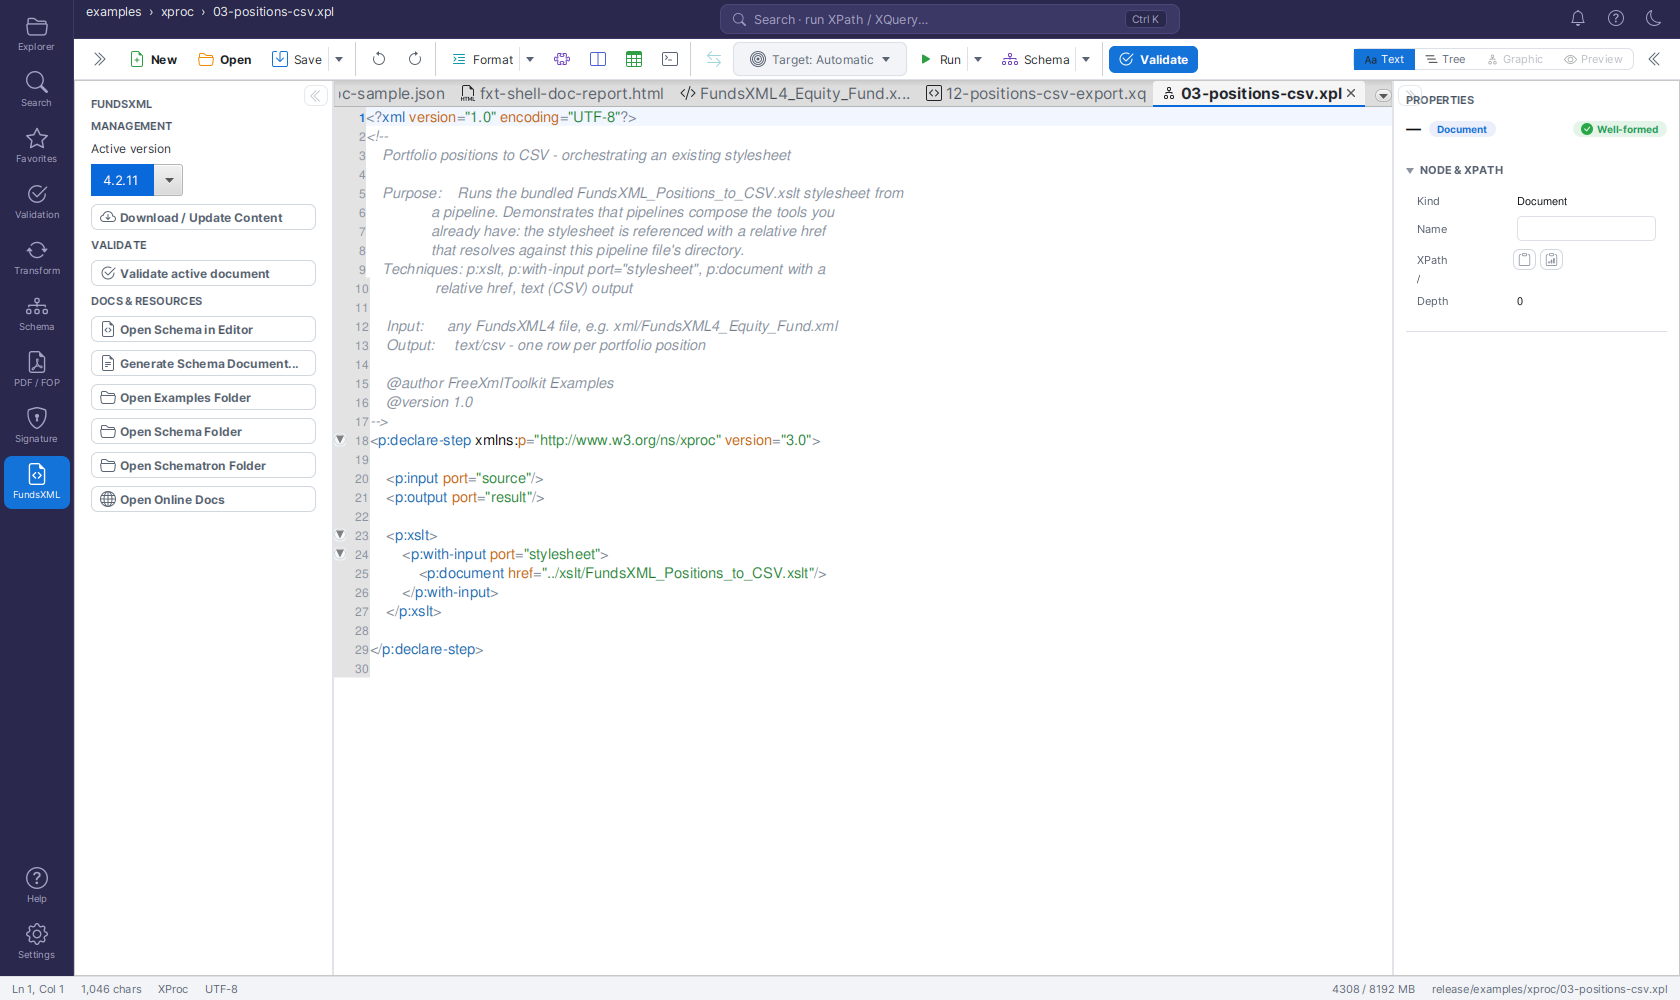The height and width of the screenshot is (1000, 1680).
Task: Click Open Online Docs button
Action: (203, 499)
